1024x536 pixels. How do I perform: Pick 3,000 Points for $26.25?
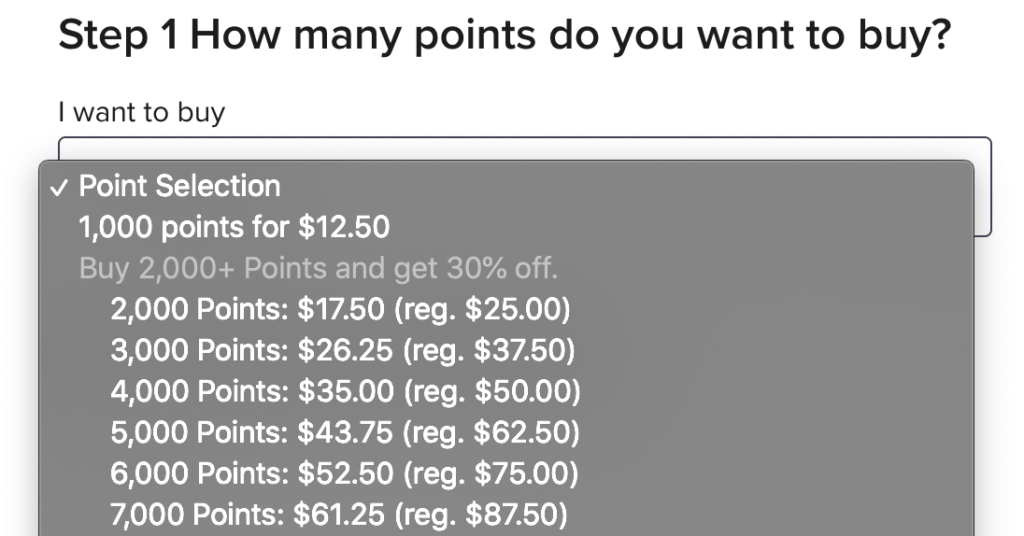pos(343,351)
